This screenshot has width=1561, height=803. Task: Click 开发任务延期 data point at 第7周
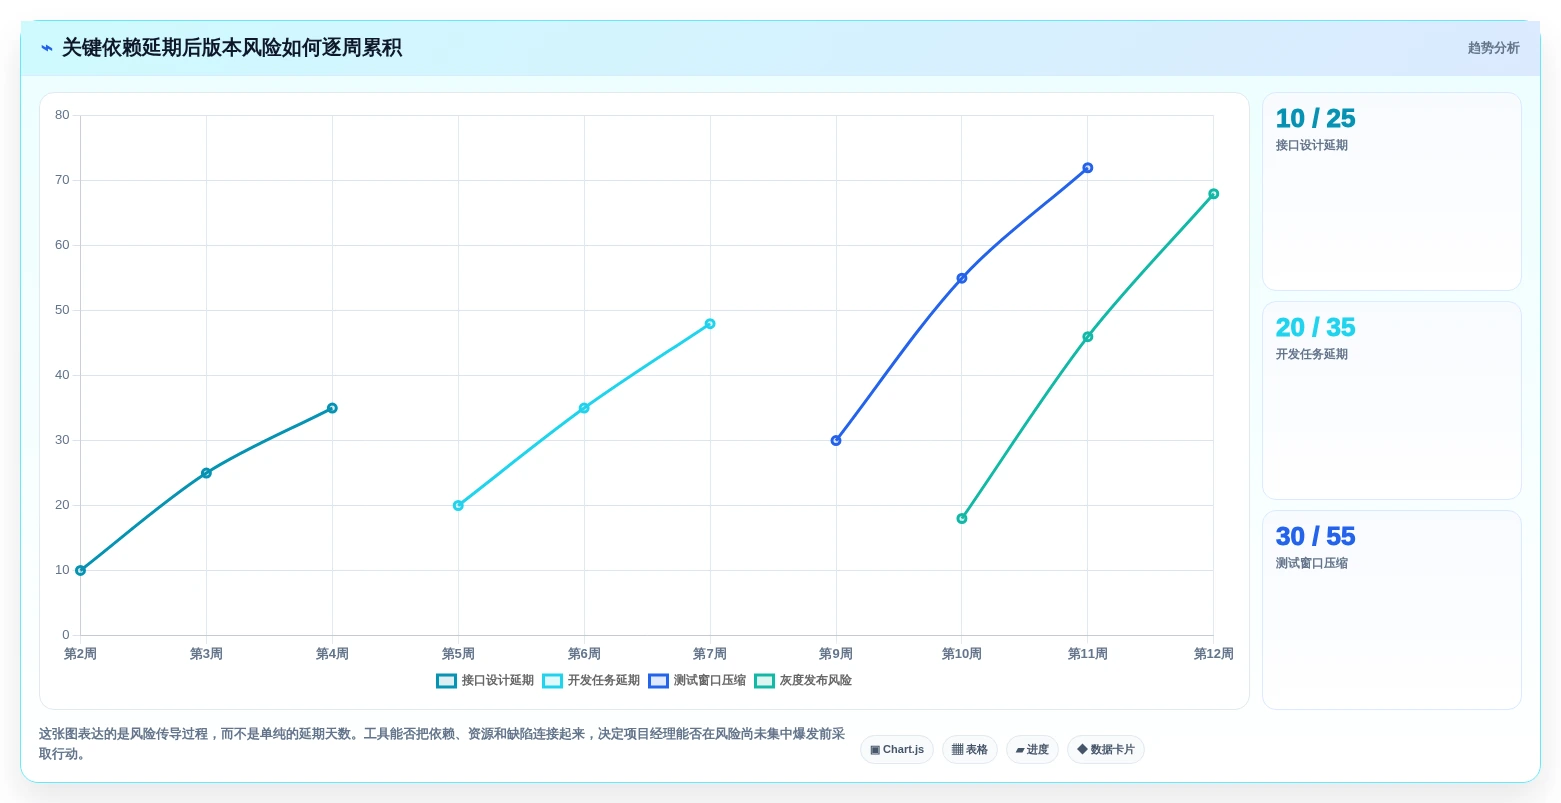[710, 324]
